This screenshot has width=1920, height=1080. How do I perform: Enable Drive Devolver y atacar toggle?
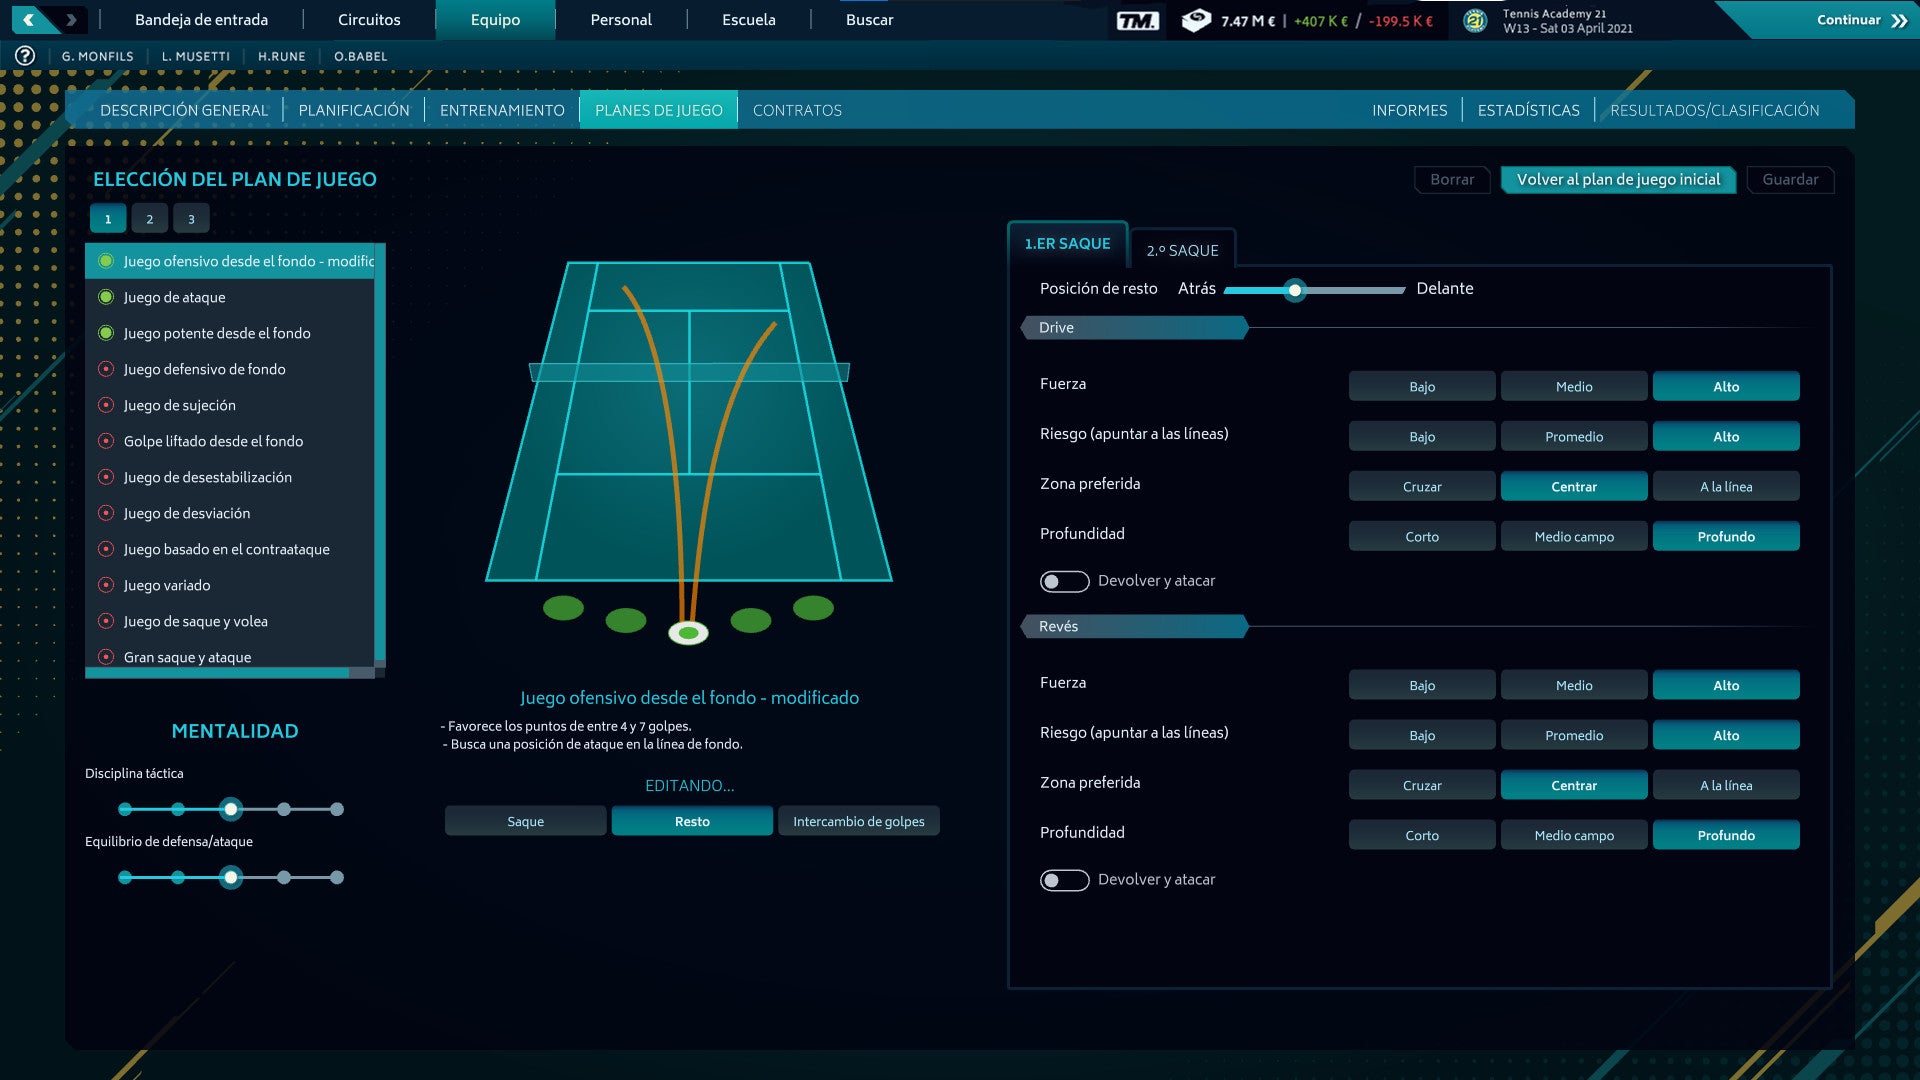[x=1064, y=581]
